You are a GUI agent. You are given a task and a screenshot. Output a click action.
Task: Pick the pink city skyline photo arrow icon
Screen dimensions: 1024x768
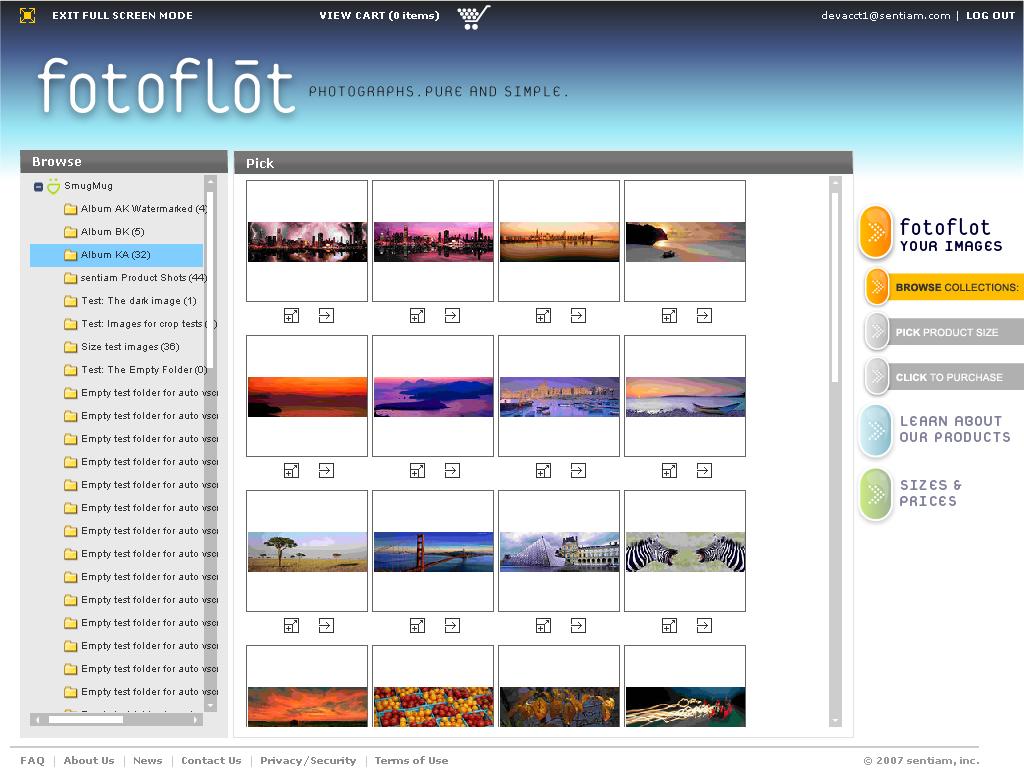tap(452, 316)
